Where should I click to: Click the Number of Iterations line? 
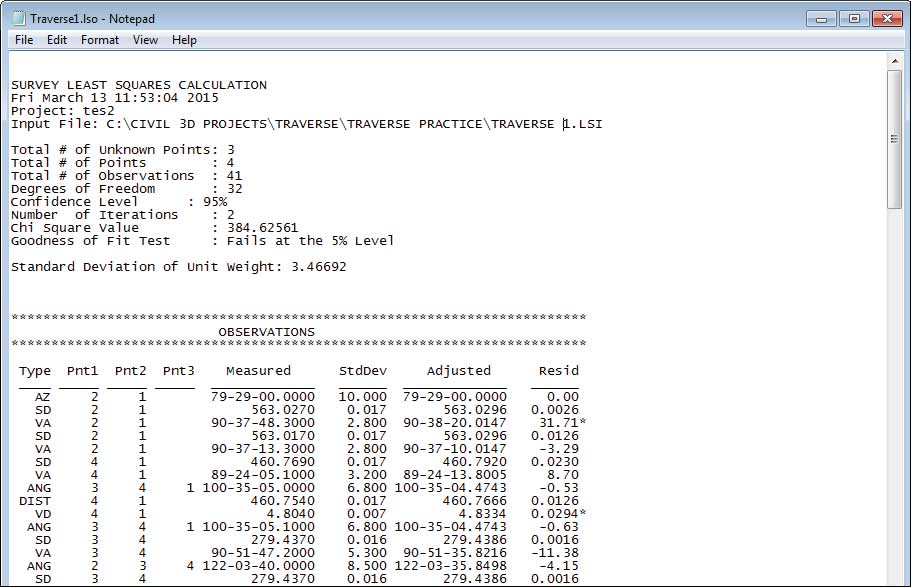coord(123,214)
